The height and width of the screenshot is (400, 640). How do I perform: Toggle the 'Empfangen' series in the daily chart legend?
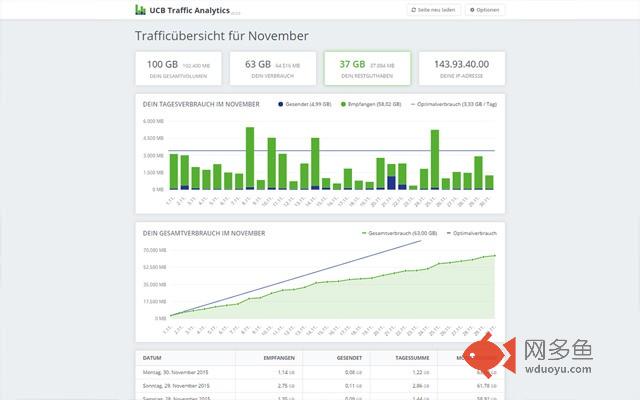coord(371,104)
